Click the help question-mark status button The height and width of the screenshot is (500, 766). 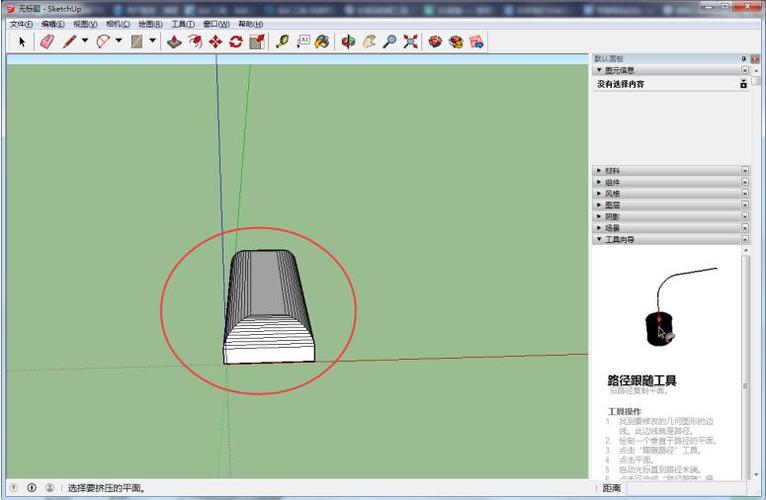13,488
